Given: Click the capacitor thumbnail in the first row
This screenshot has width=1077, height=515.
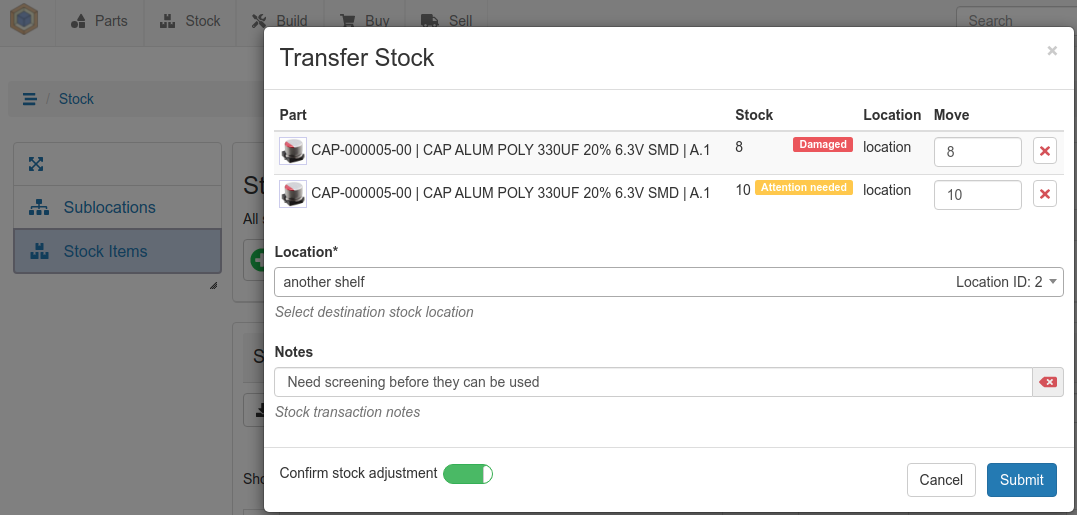Looking at the screenshot, I should (292, 151).
